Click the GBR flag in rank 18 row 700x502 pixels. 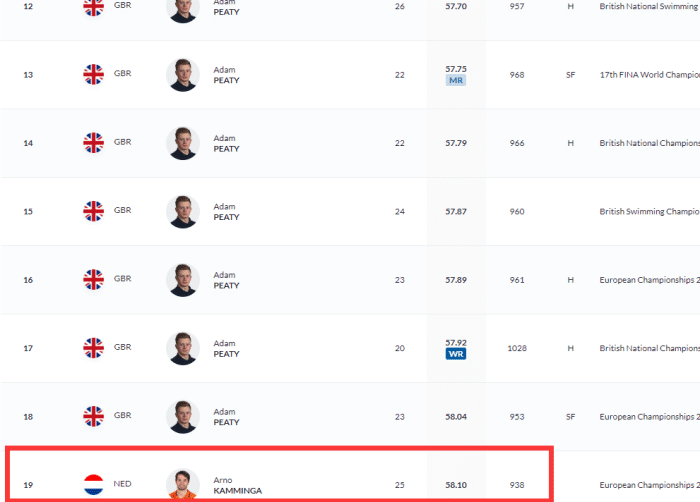pyautogui.click(x=93, y=416)
